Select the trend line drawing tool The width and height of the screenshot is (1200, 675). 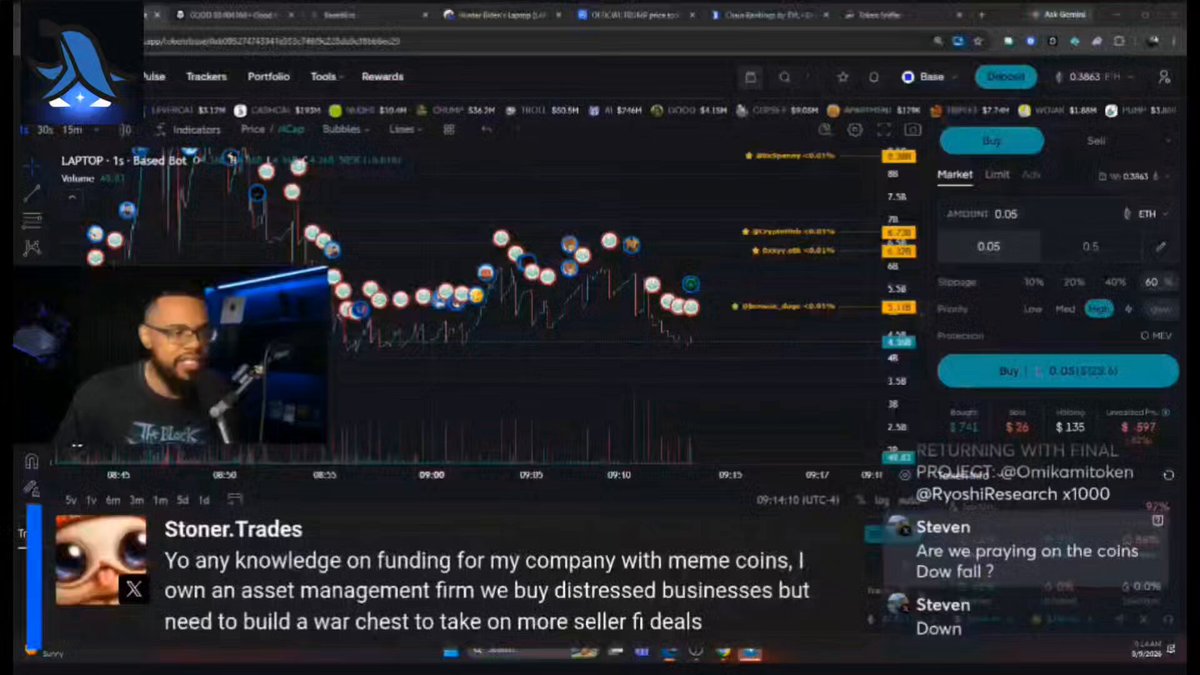(32, 192)
